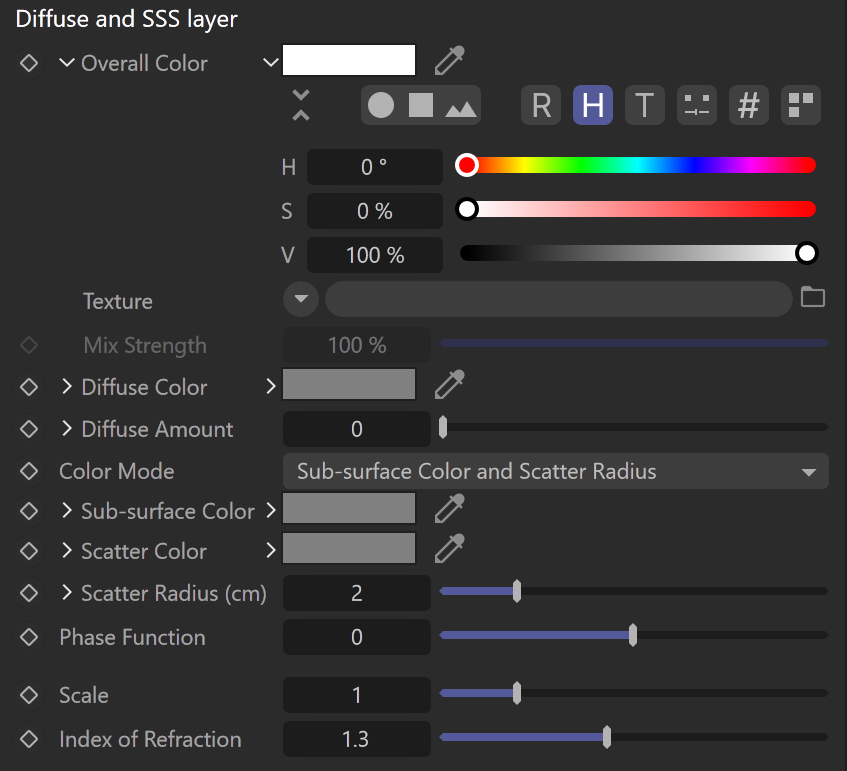The image size is (847, 771).
Task: Select the color from picture mode icon
Action: [461, 107]
